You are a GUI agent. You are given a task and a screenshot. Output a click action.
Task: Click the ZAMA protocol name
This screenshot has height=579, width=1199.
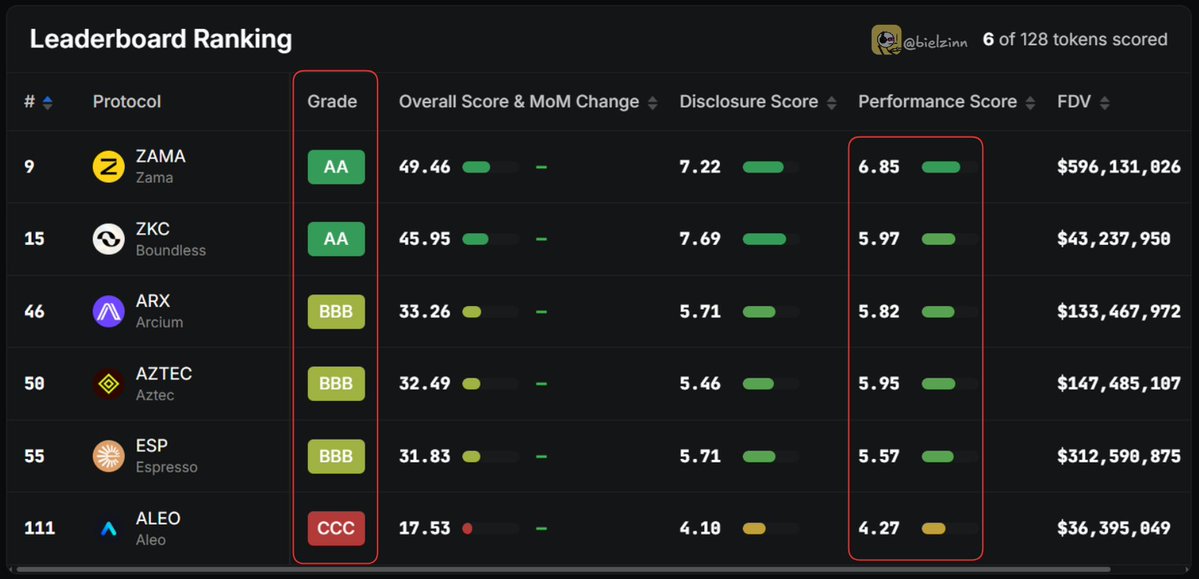[161, 156]
